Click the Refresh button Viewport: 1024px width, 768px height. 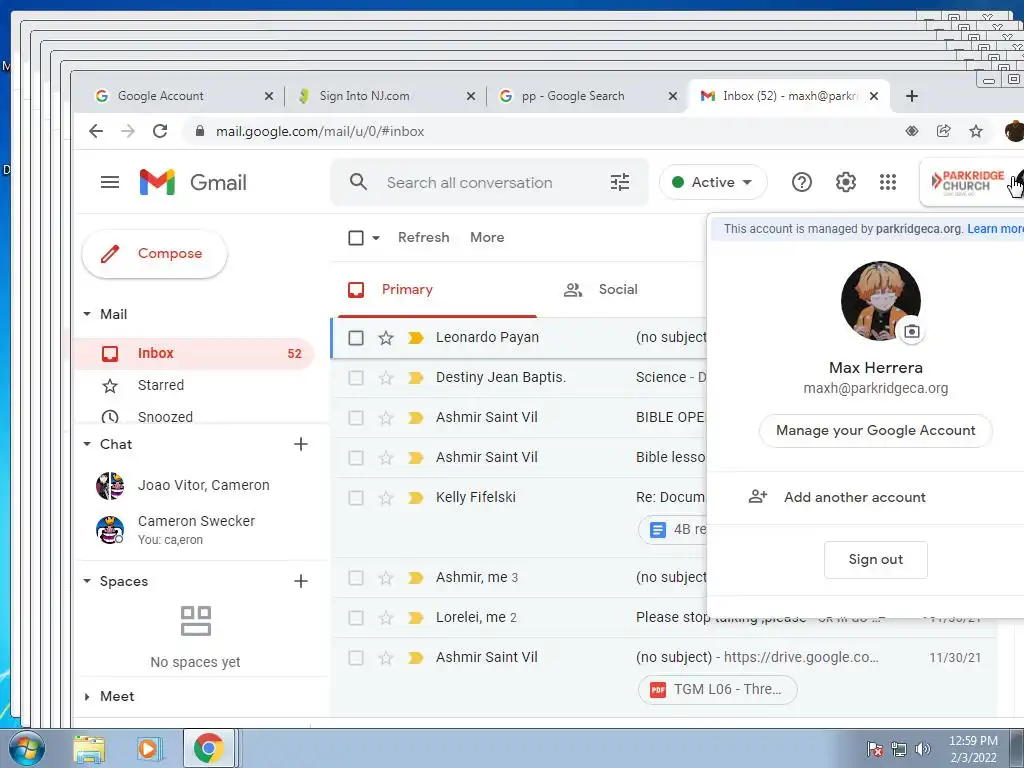(424, 238)
